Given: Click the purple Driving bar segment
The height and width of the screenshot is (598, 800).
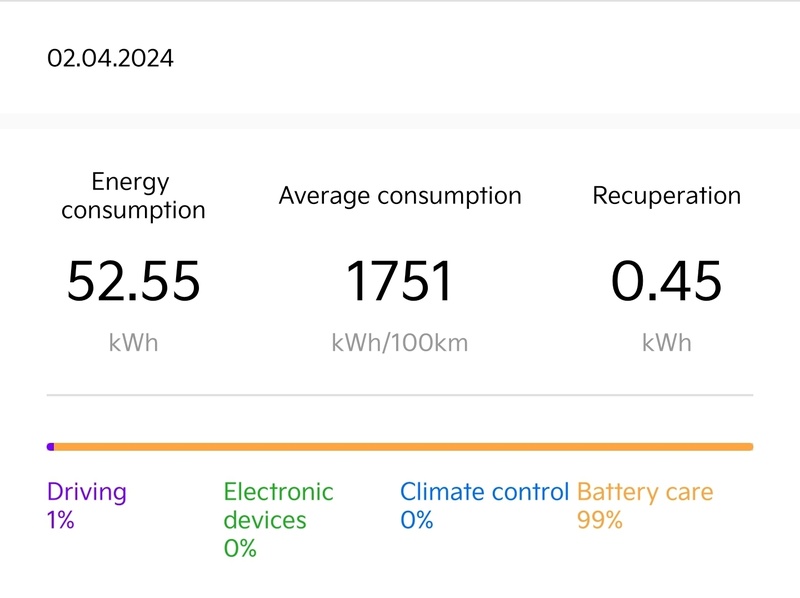Looking at the screenshot, I should (x=51, y=447).
